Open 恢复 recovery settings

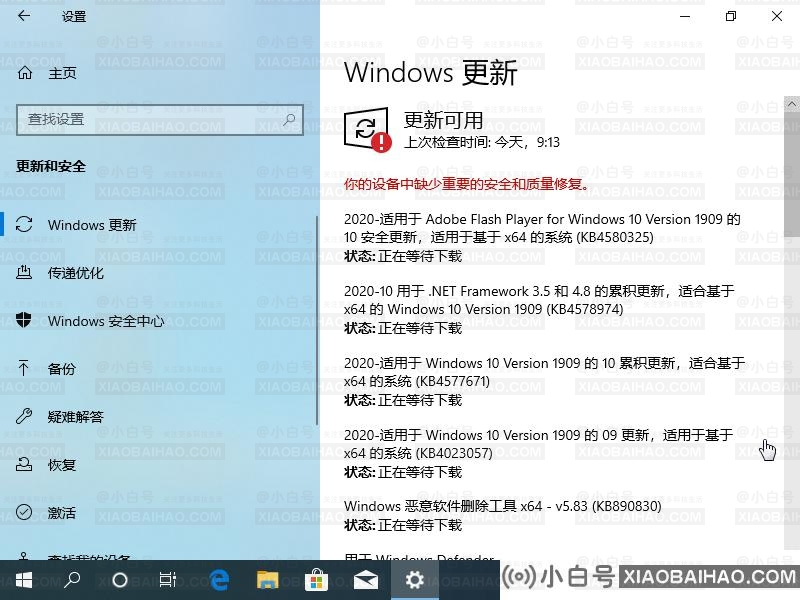click(62, 465)
